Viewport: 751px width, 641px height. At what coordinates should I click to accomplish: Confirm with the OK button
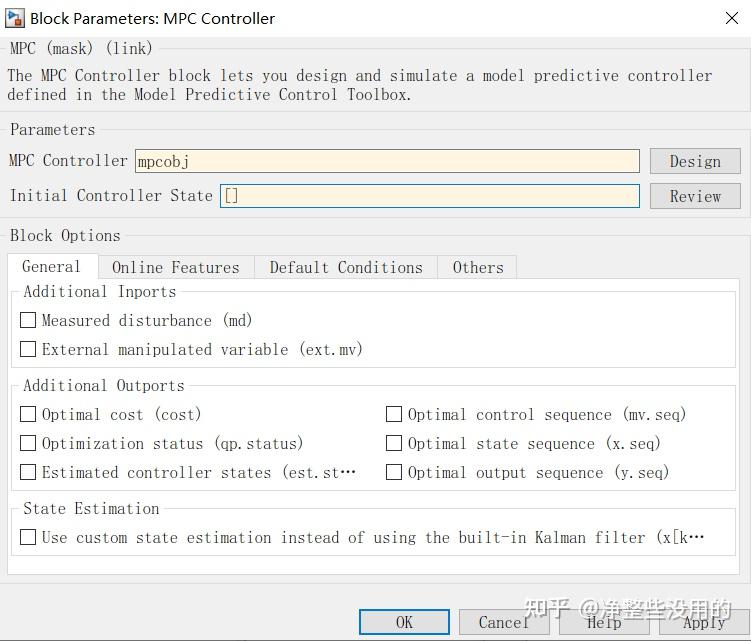tap(404, 622)
